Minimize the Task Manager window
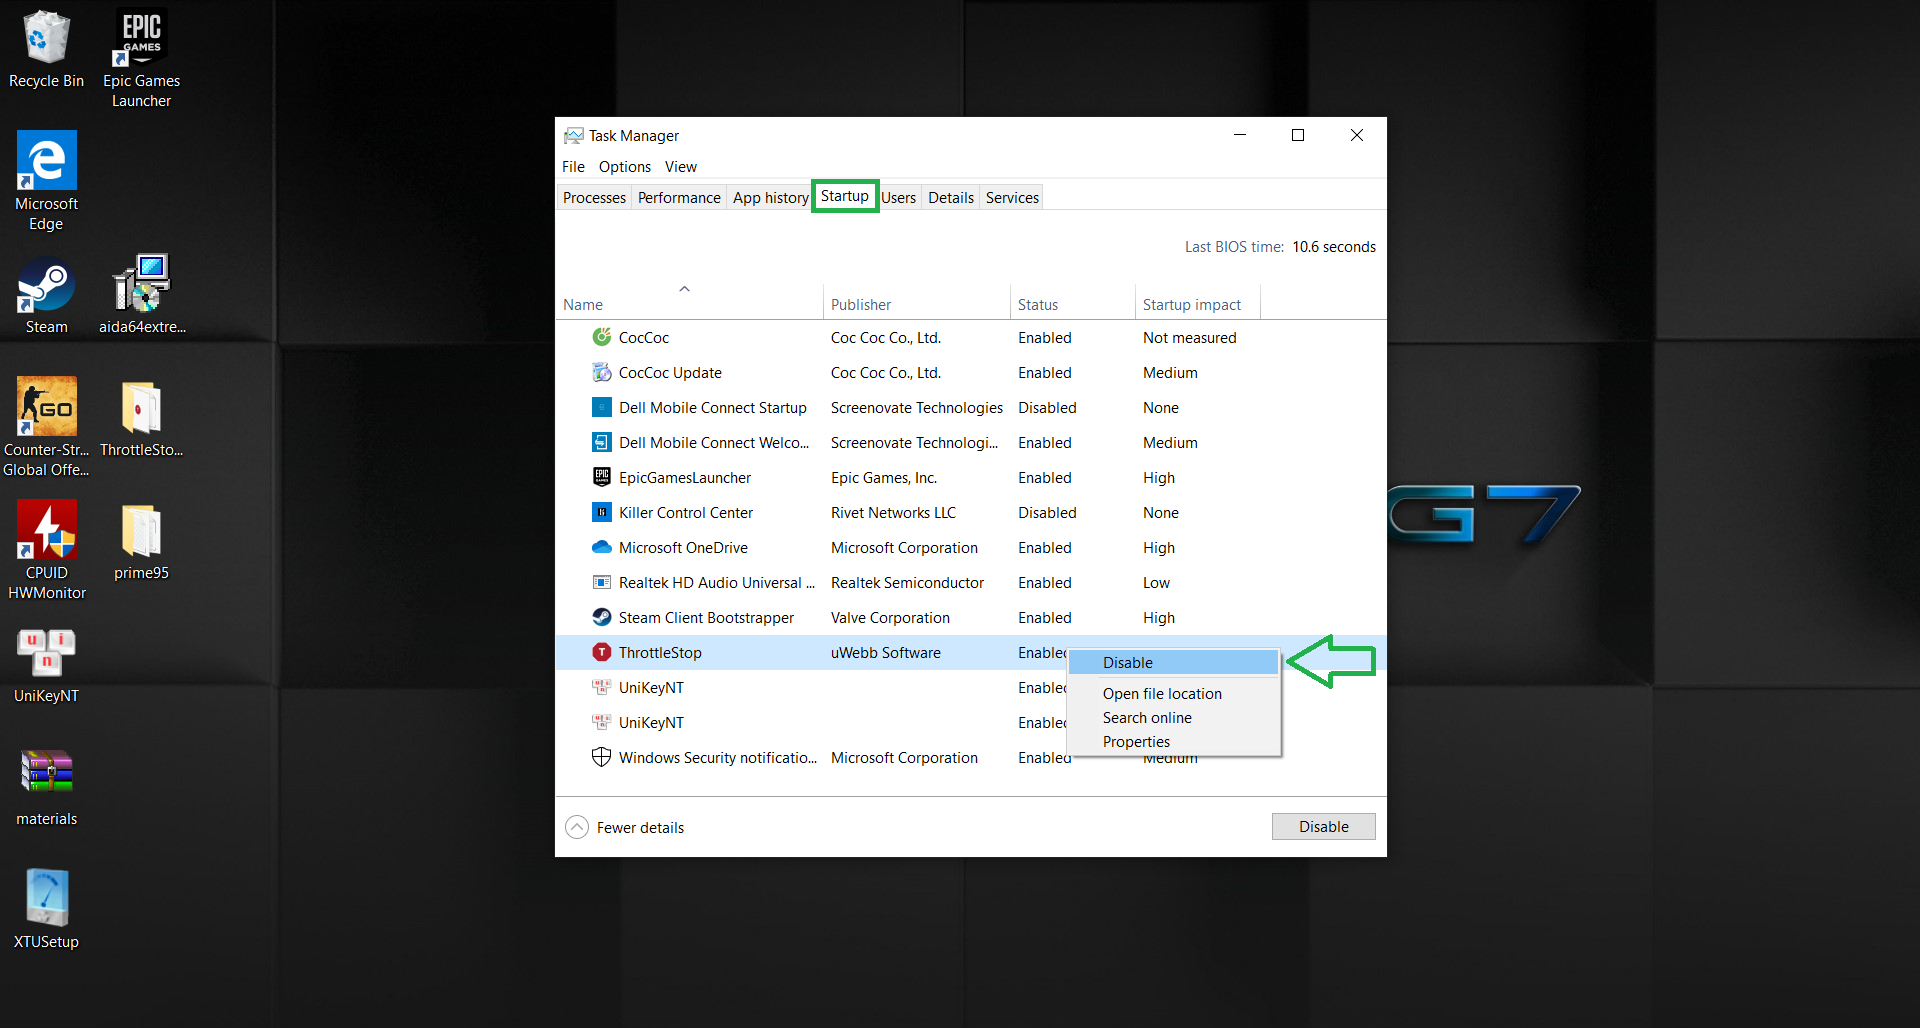Image resolution: width=1920 pixels, height=1028 pixels. 1240,135
